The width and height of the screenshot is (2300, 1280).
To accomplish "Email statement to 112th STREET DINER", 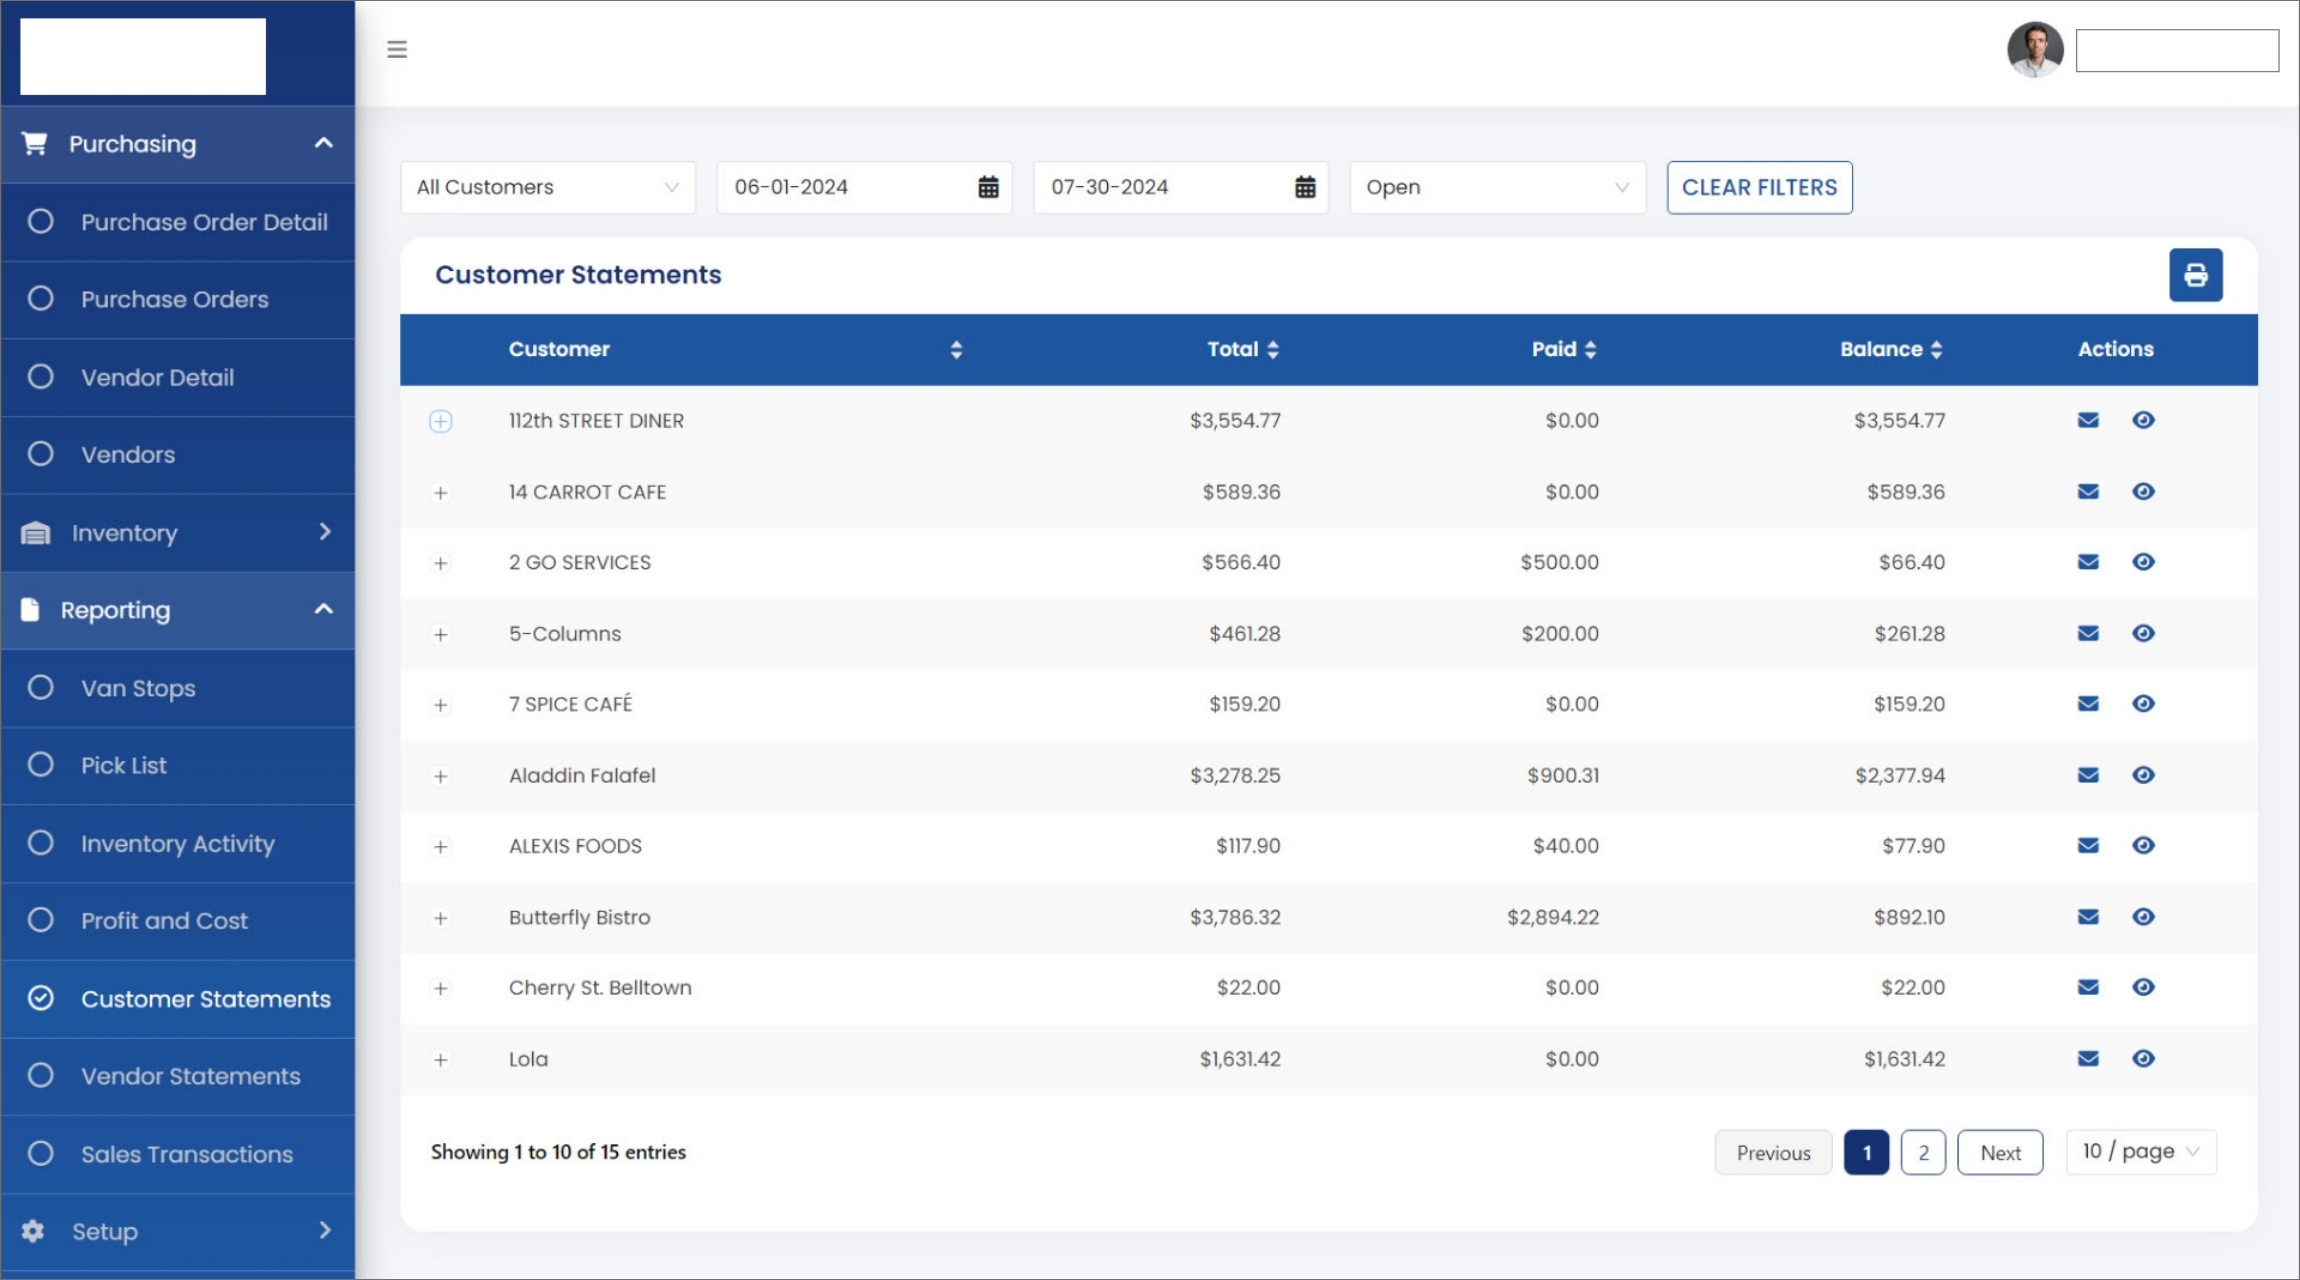I will (x=2088, y=420).
